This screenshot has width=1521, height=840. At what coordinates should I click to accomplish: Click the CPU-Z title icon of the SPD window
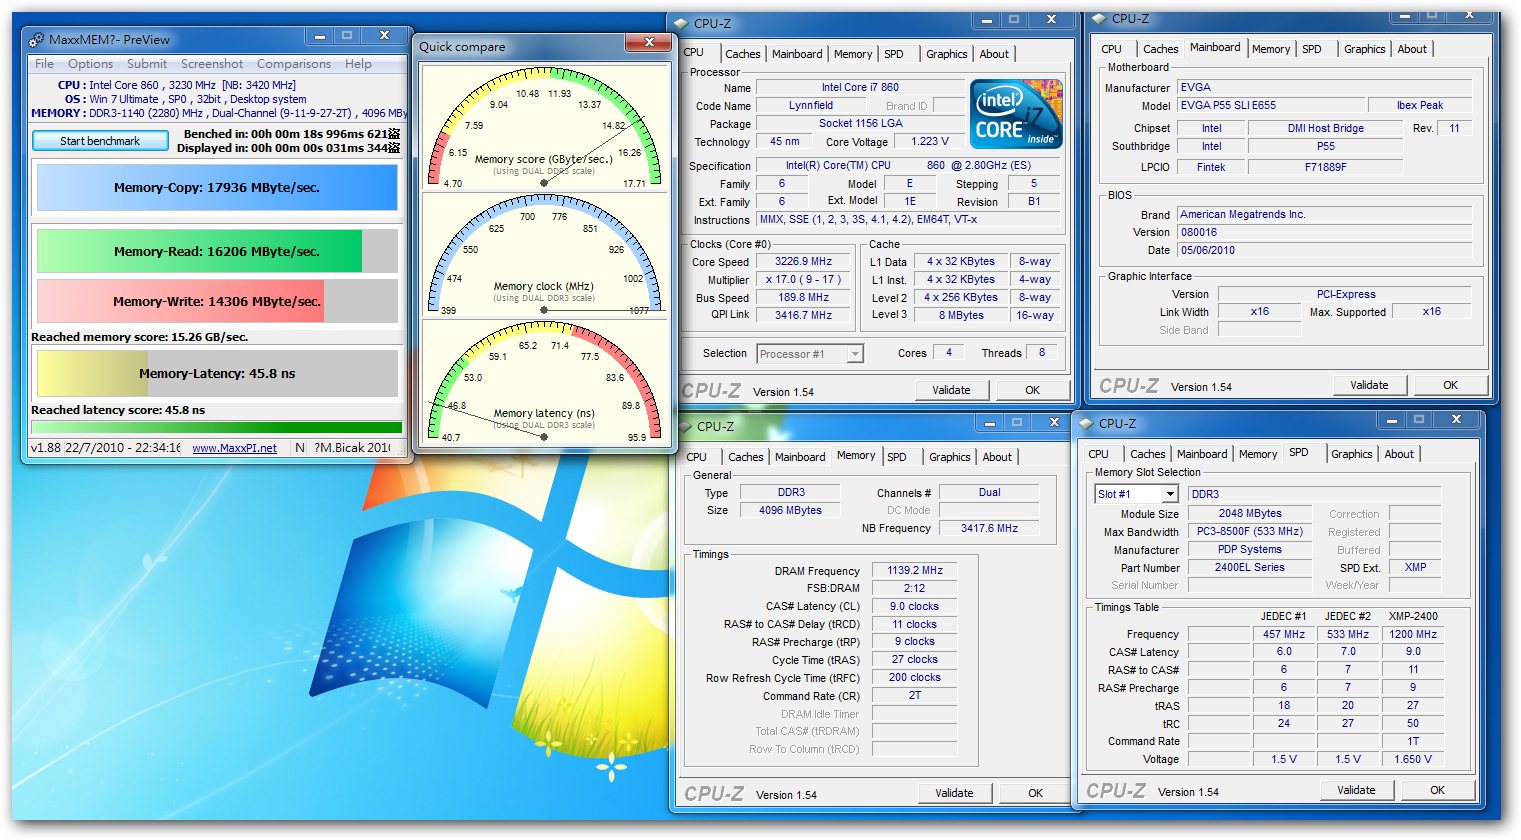pos(1087,424)
